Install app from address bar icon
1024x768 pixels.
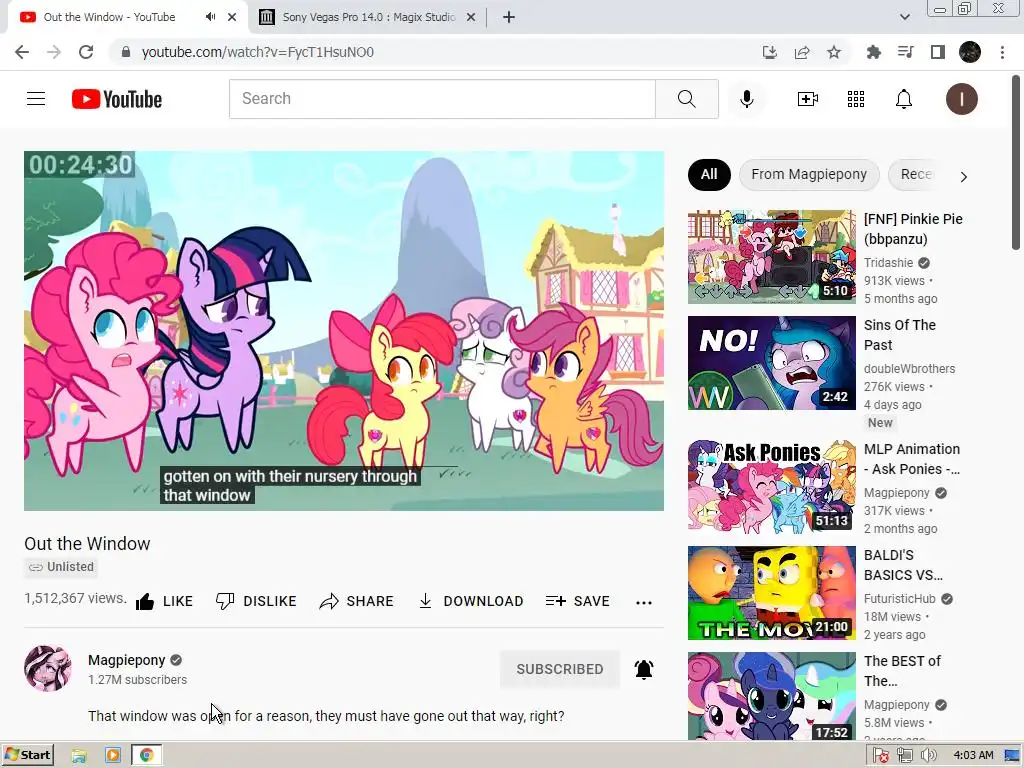click(x=770, y=52)
